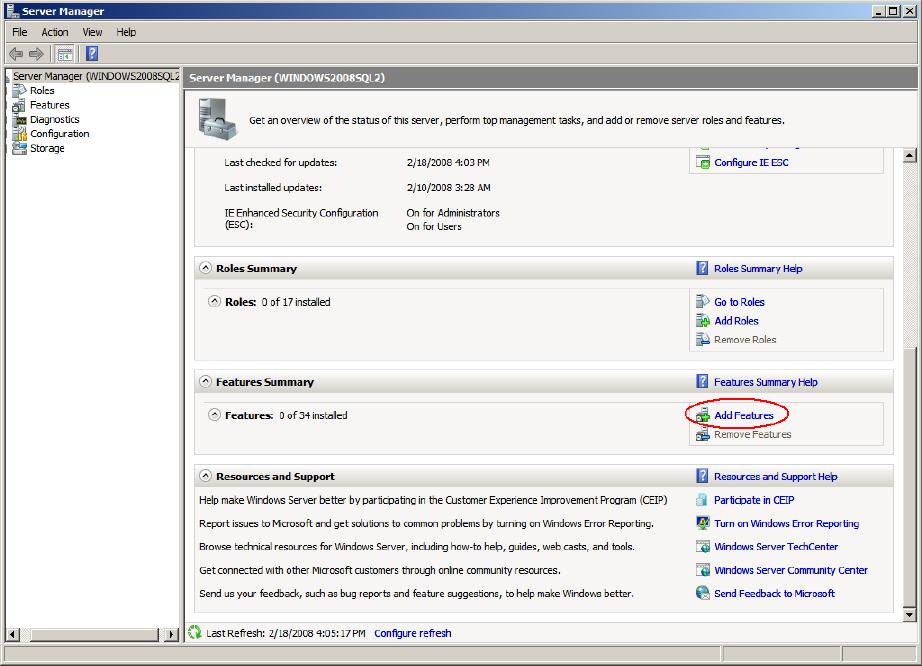Open the Configure IE ESC link

tap(751, 163)
